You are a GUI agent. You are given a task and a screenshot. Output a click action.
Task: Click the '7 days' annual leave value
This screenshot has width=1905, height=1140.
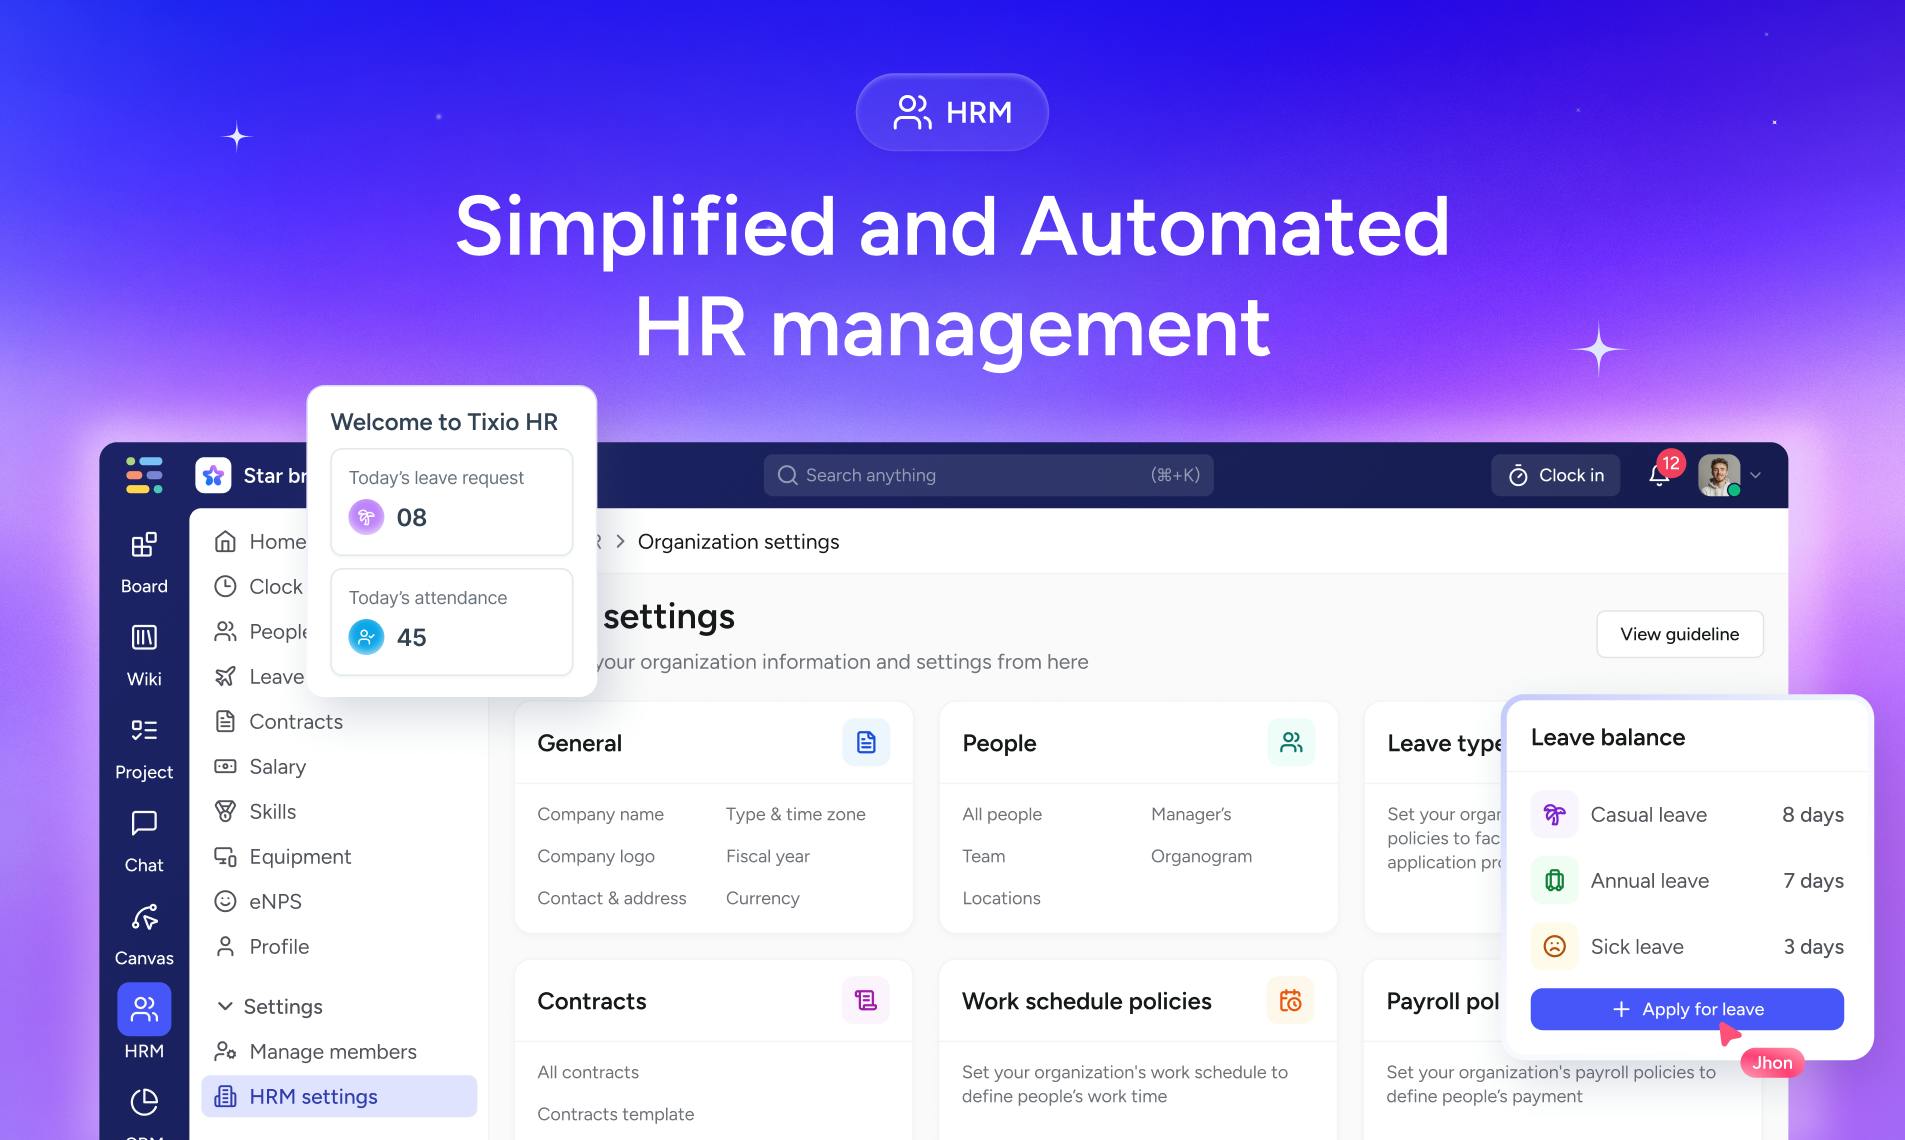1813,880
